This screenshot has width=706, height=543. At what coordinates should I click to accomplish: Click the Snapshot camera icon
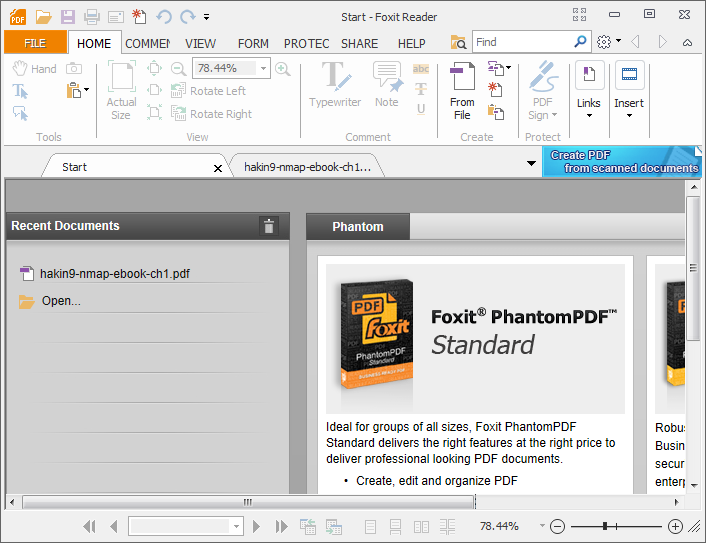point(74,68)
